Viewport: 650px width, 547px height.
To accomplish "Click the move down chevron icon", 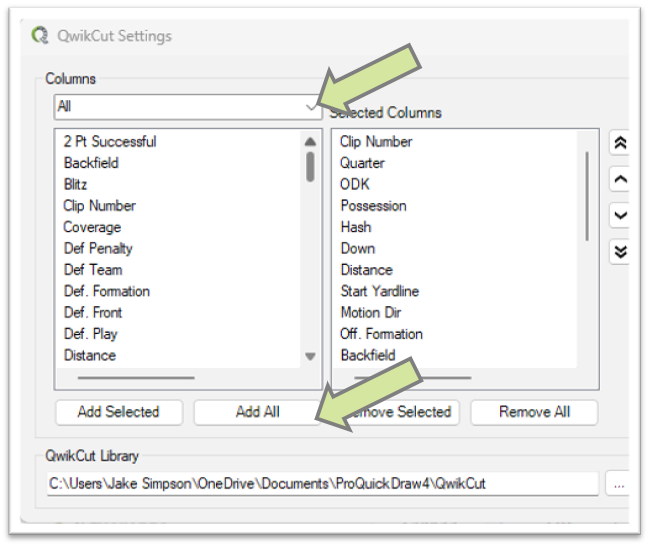I will (620, 215).
